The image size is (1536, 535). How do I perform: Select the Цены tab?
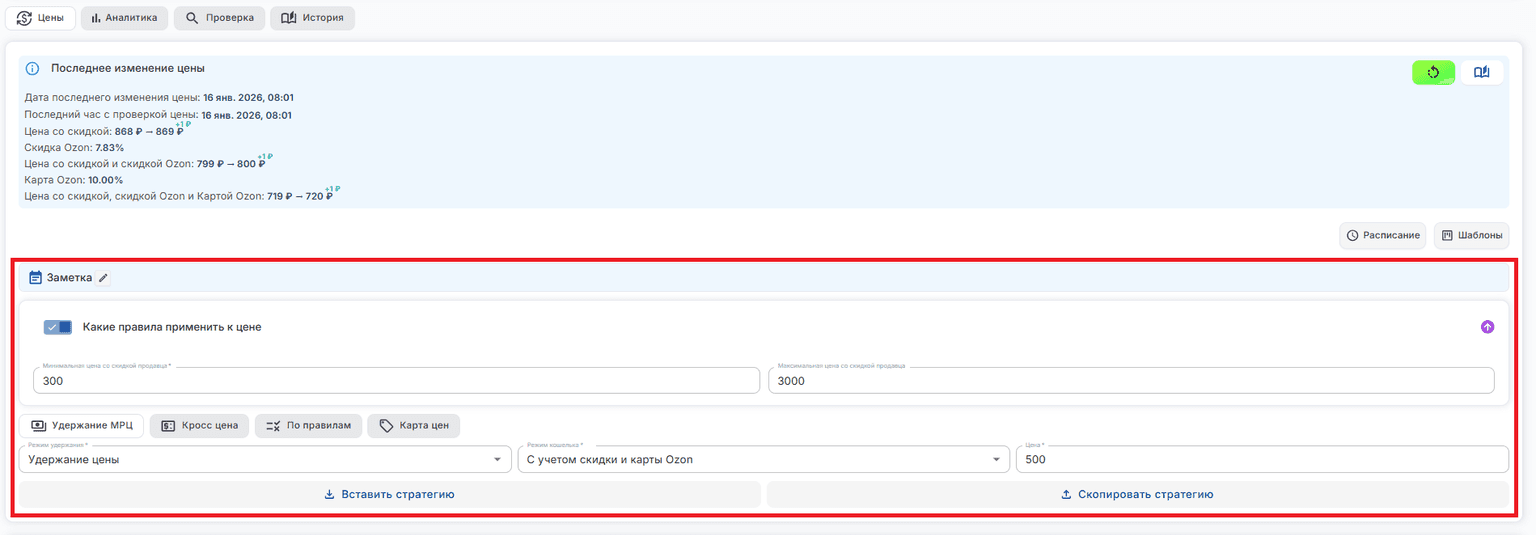pyautogui.click(x=41, y=18)
